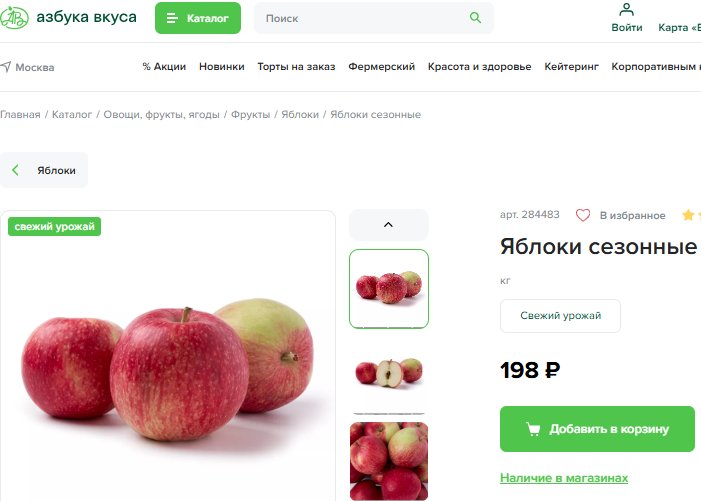Screen dimensions: 701x501
Task: Click the heart favorites icon
Action: pyautogui.click(x=583, y=215)
